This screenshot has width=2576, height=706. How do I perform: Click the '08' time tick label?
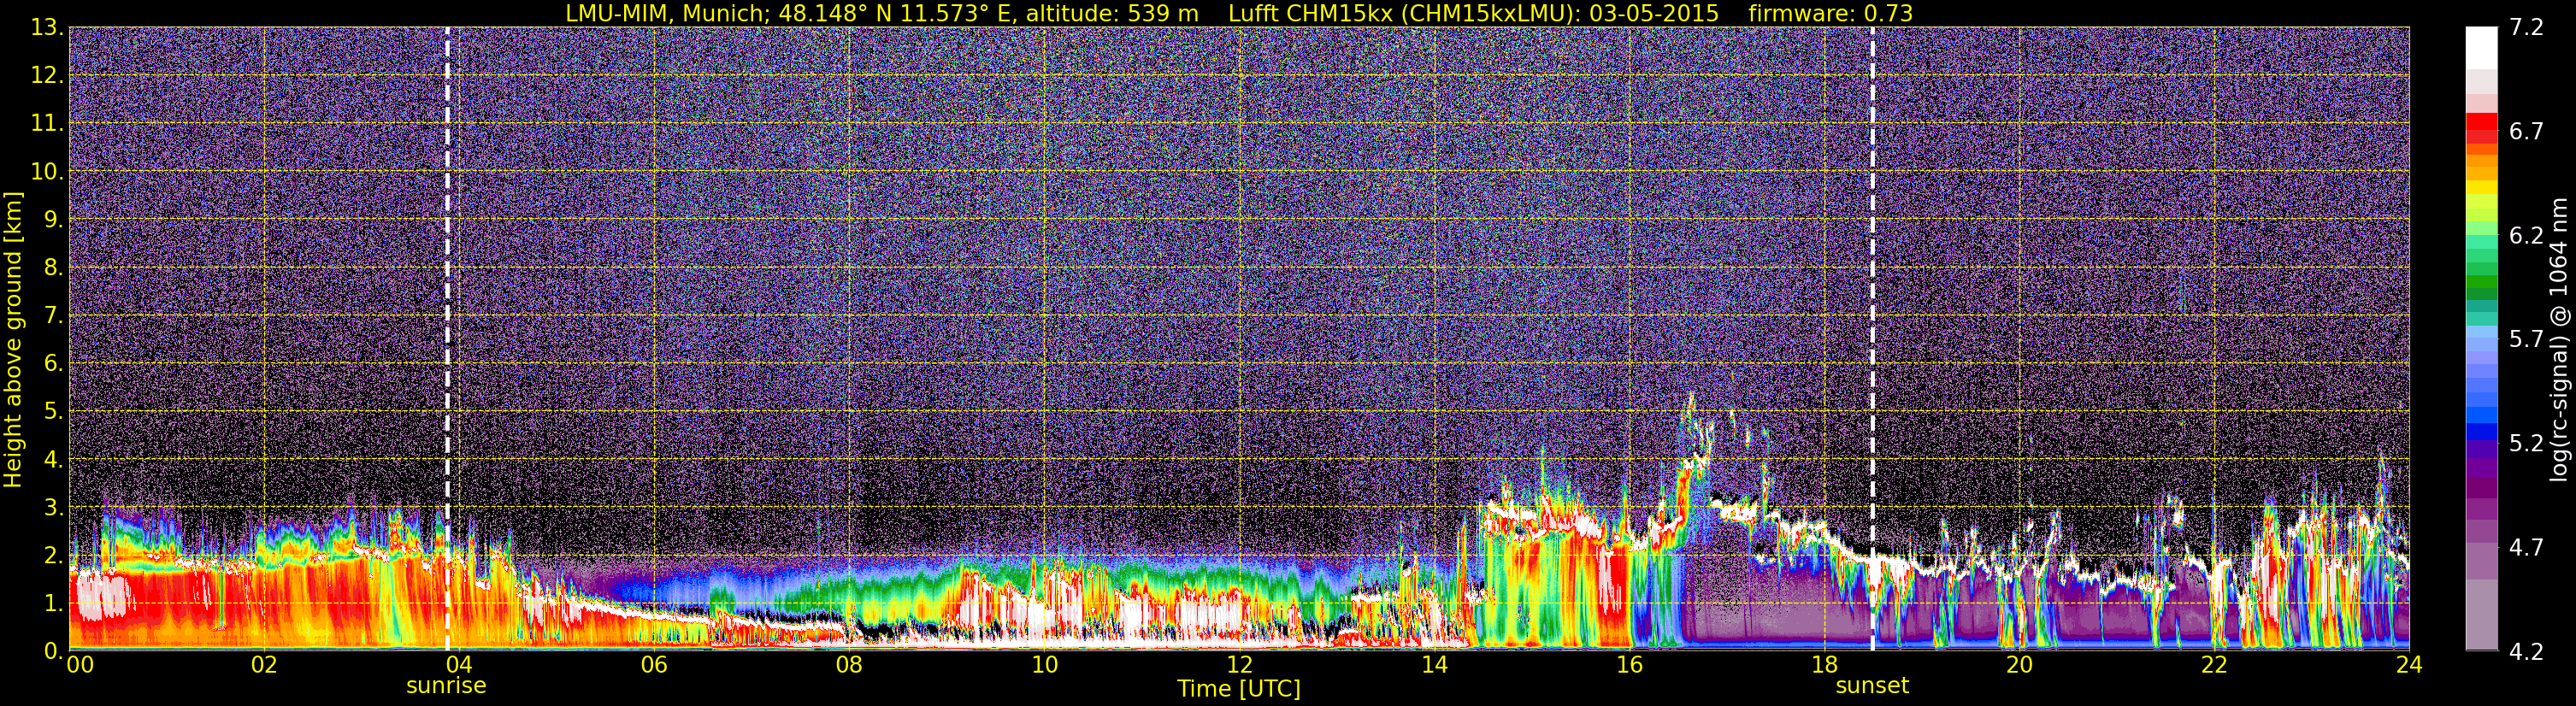click(849, 665)
